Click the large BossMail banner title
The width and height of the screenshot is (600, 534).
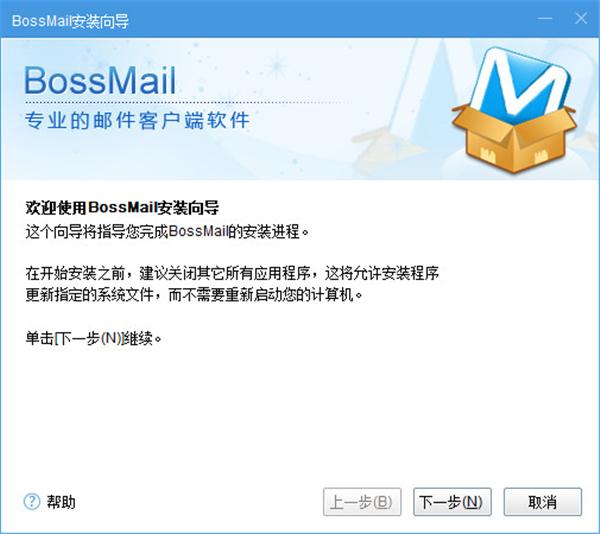100,81
